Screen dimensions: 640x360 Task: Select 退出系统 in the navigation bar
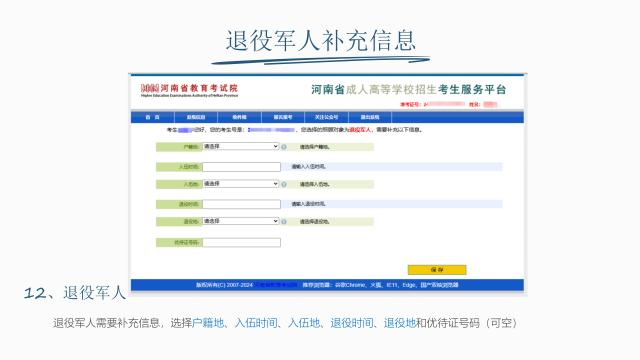(370, 117)
